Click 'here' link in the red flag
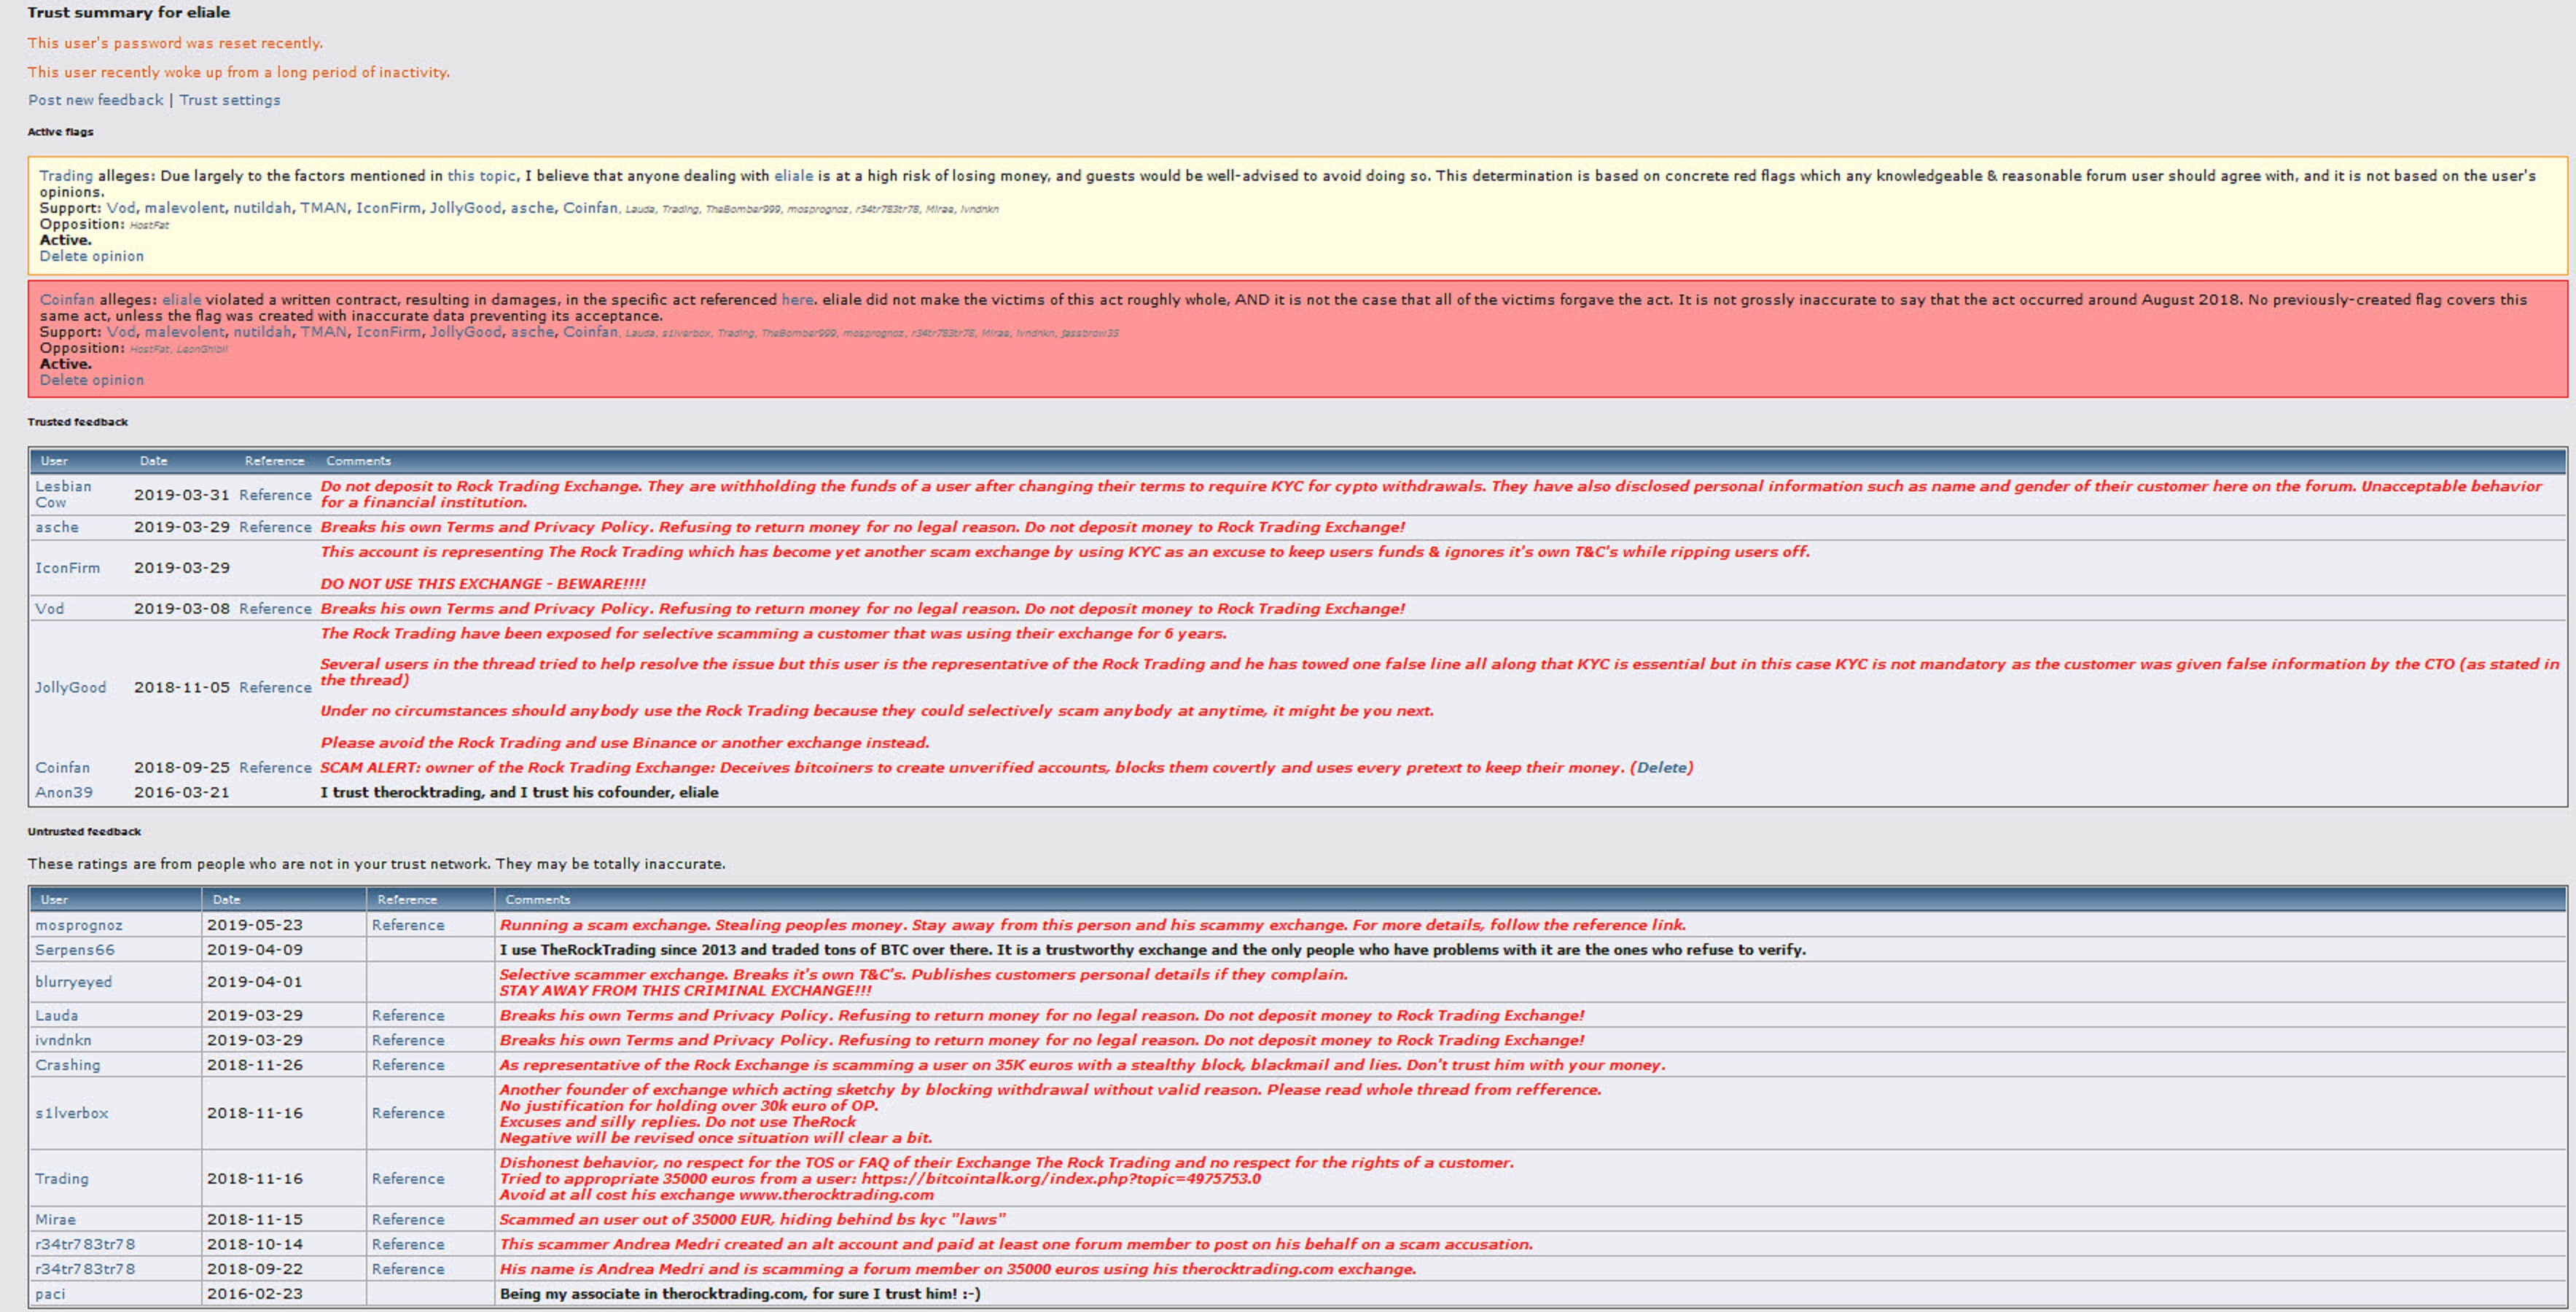Image resolution: width=2576 pixels, height=1312 pixels. point(797,300)
